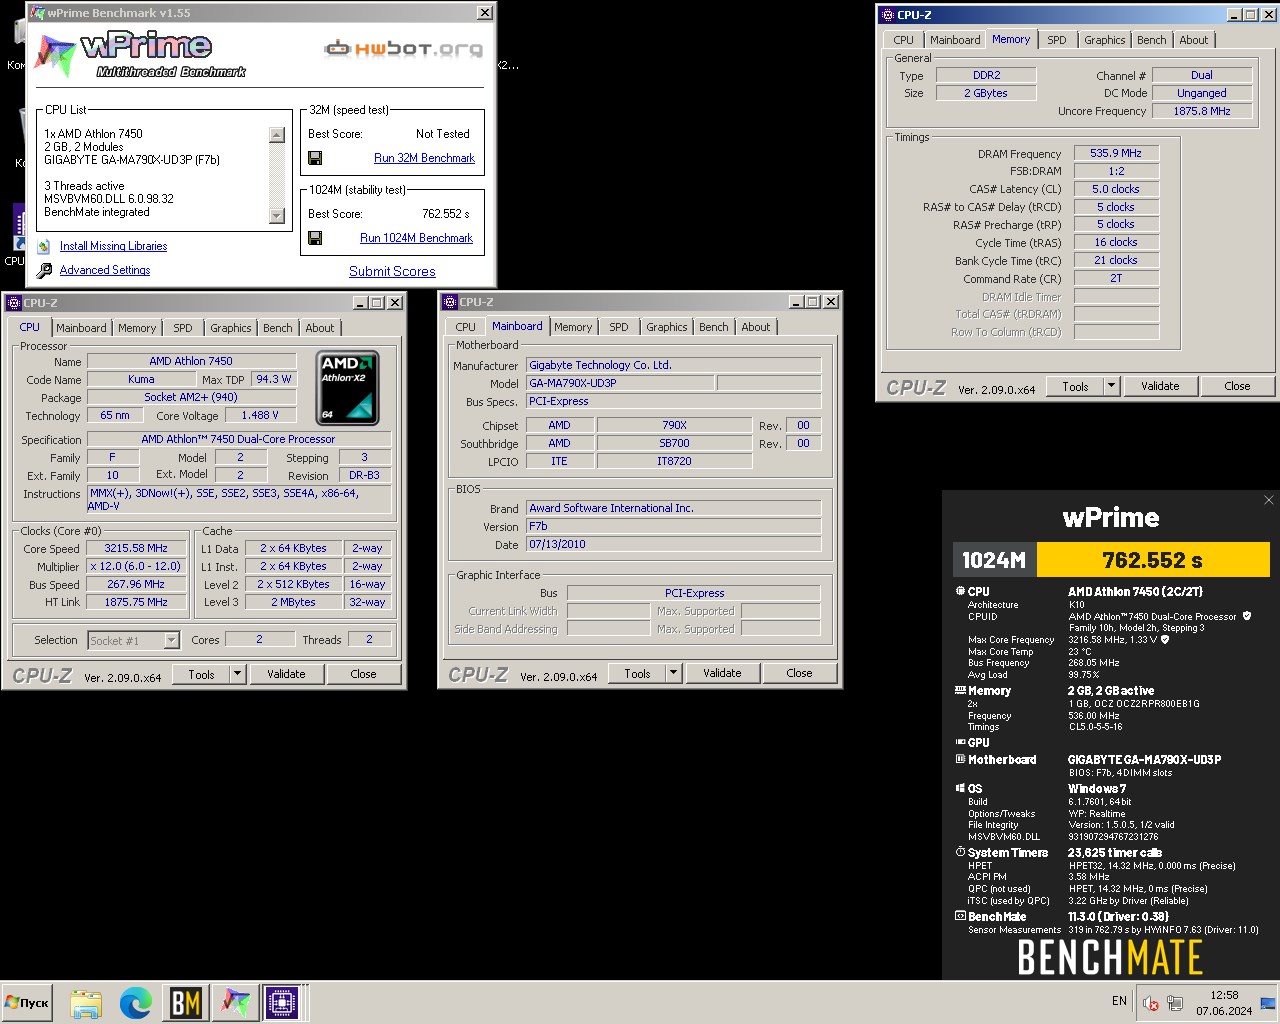
Task: Click the muted volume tray icon
Action: [1151, 1003]
